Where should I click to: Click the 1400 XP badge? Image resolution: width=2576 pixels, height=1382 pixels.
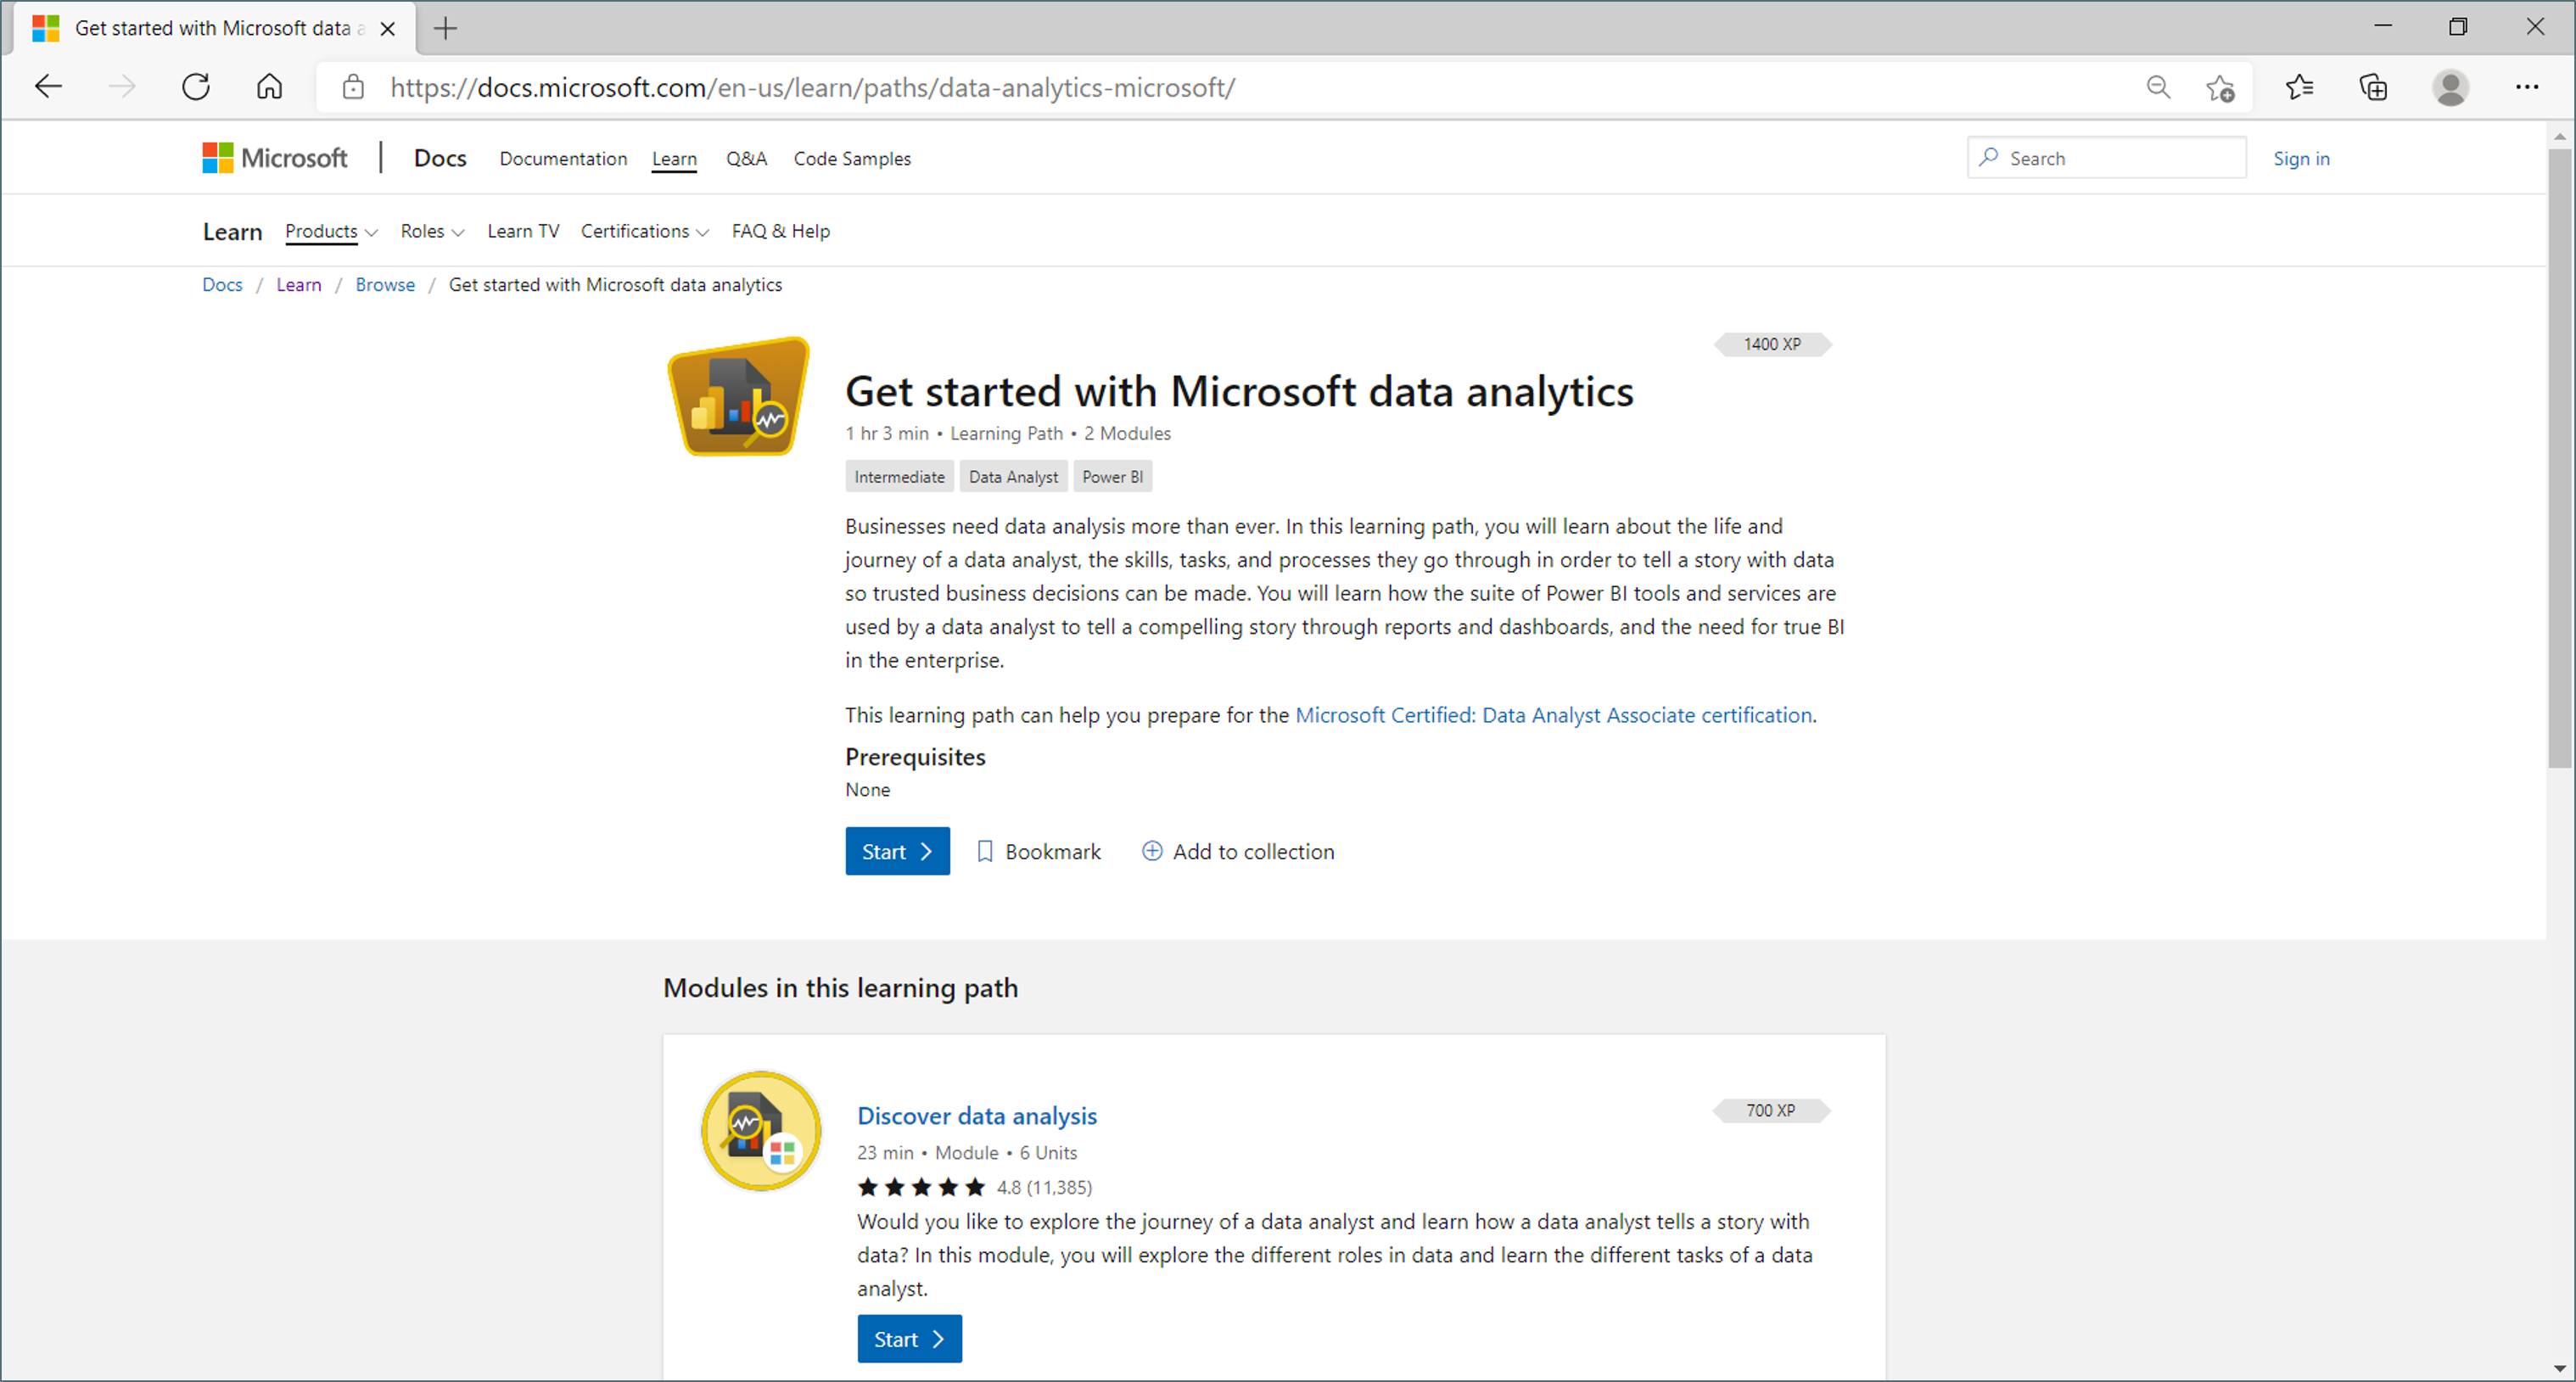pos(1773,344)
